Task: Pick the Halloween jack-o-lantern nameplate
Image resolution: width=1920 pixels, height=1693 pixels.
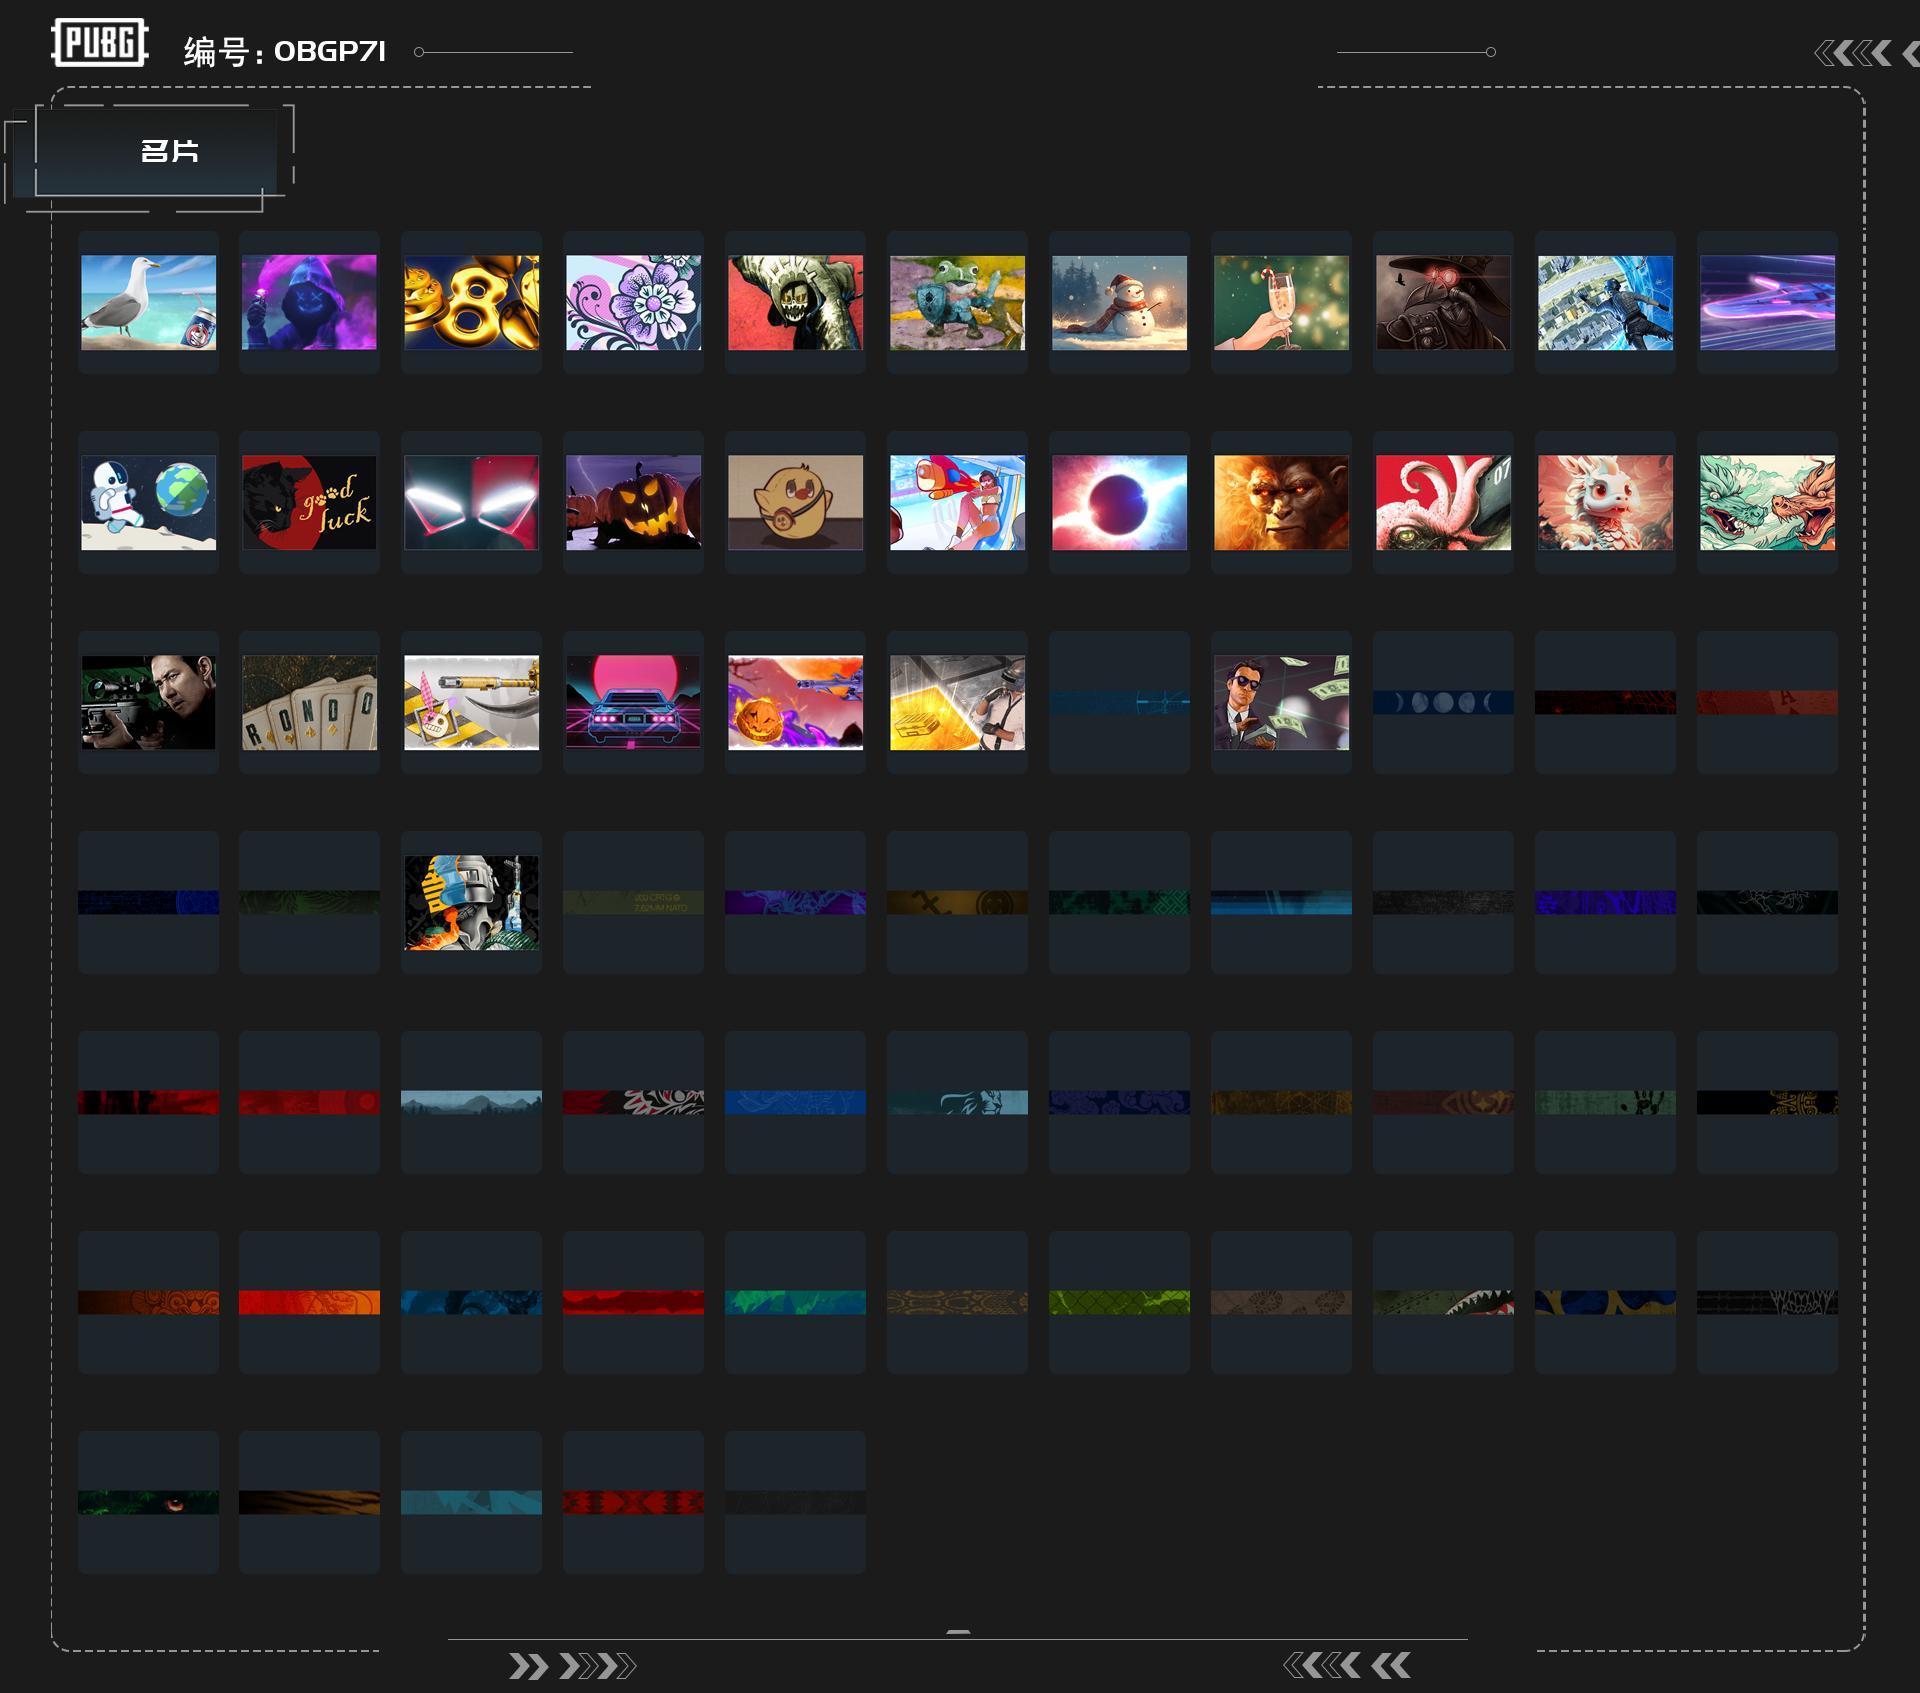Action: (x=633, y=502)
